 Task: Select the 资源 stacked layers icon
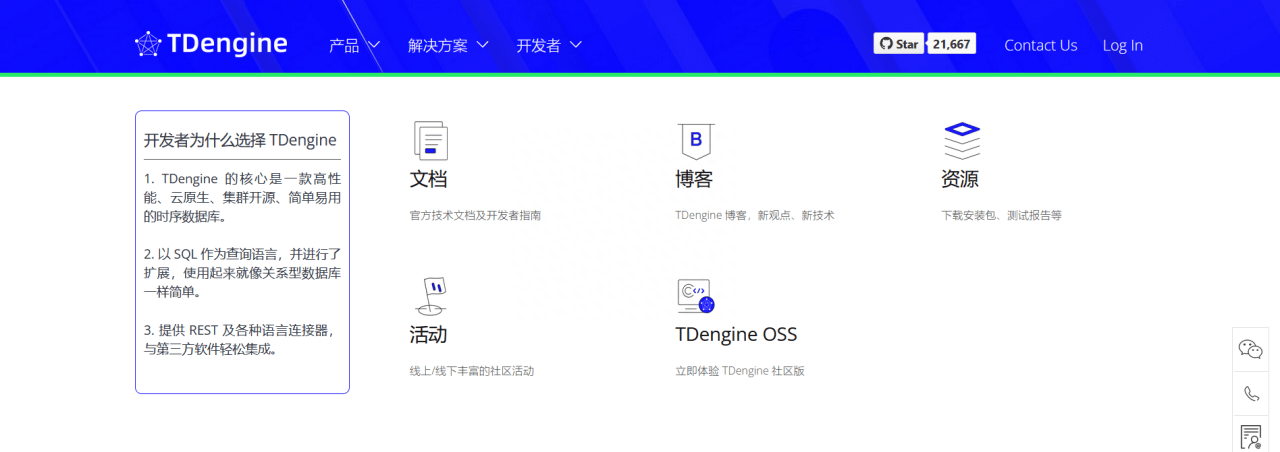pyautogui.click(x=961, y=141)
